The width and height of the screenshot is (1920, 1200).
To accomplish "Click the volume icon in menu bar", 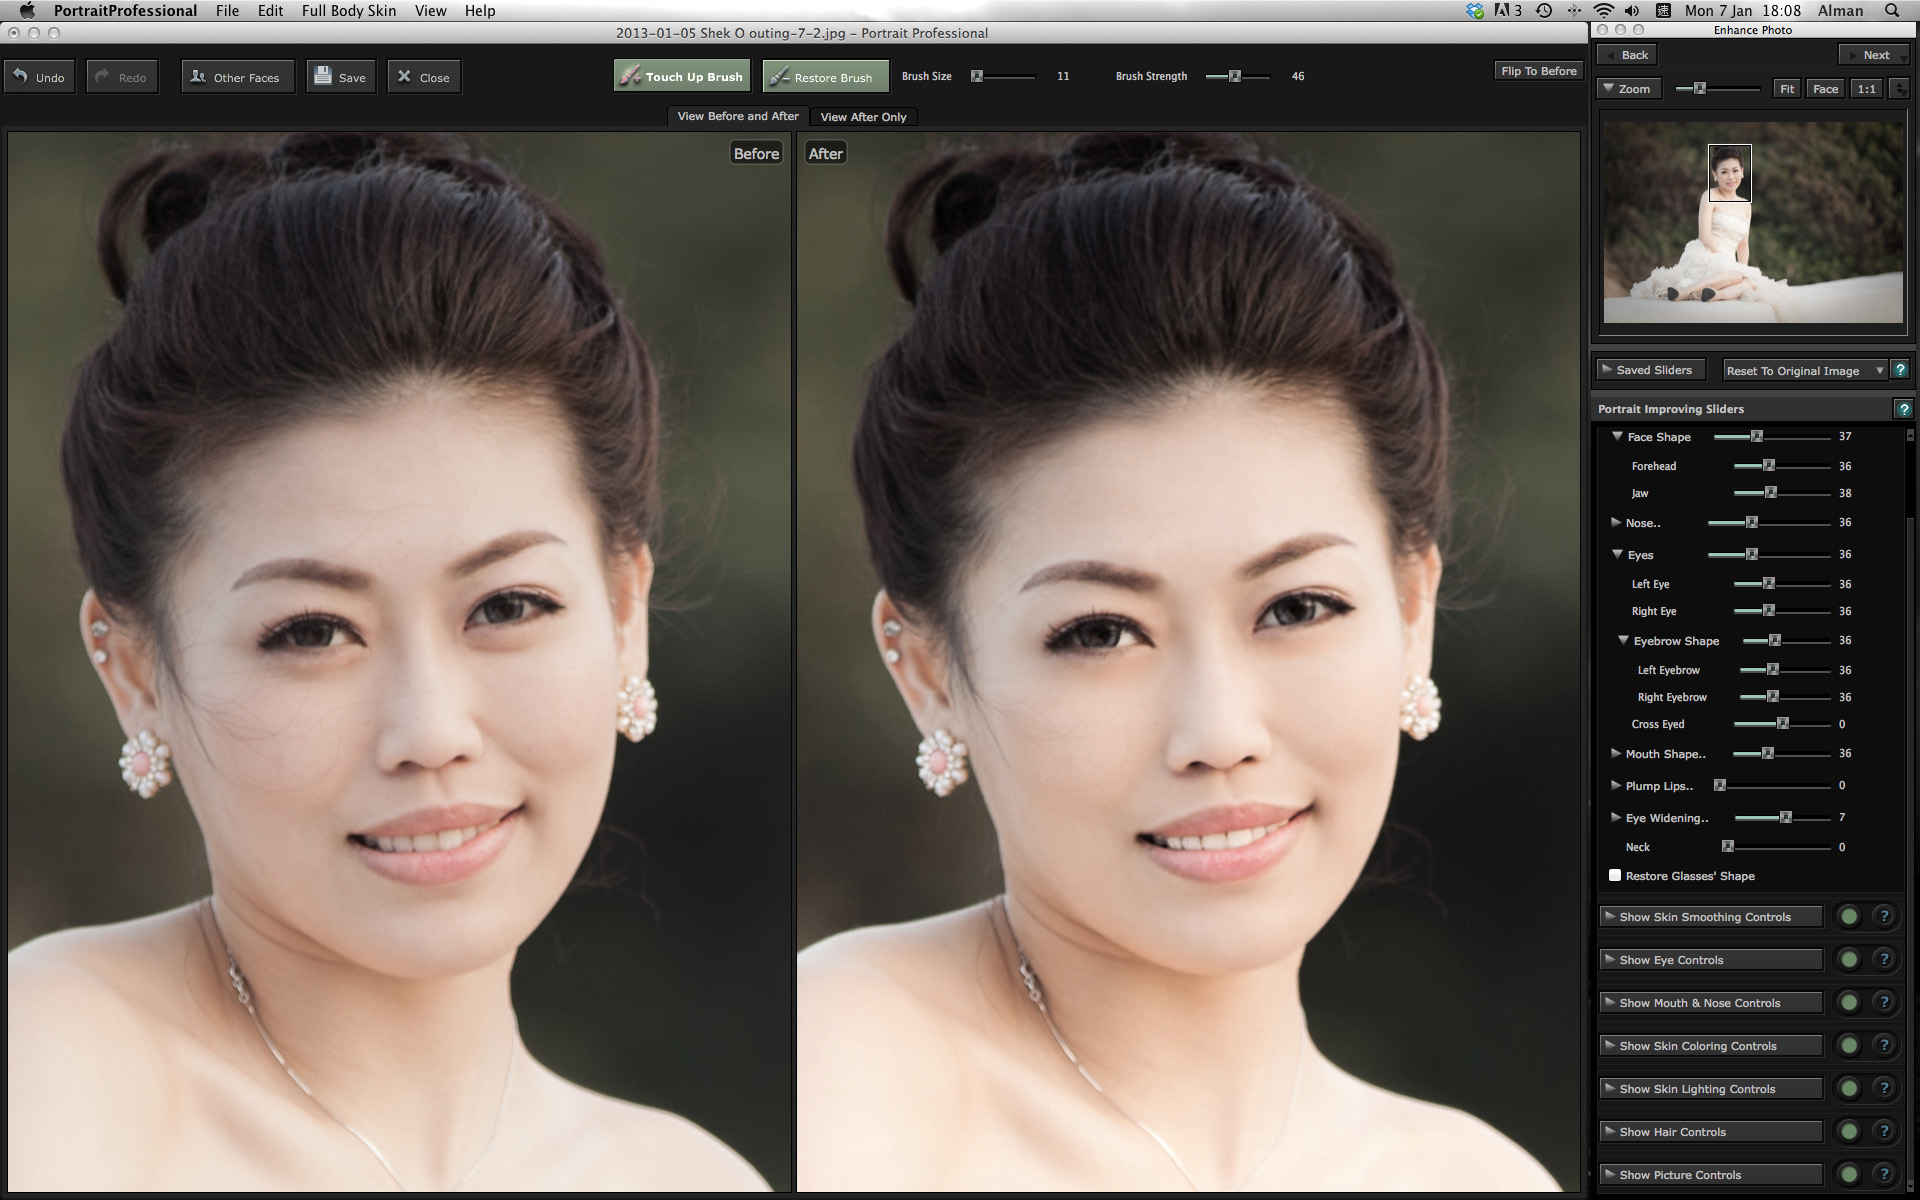I will point(1633,10).
